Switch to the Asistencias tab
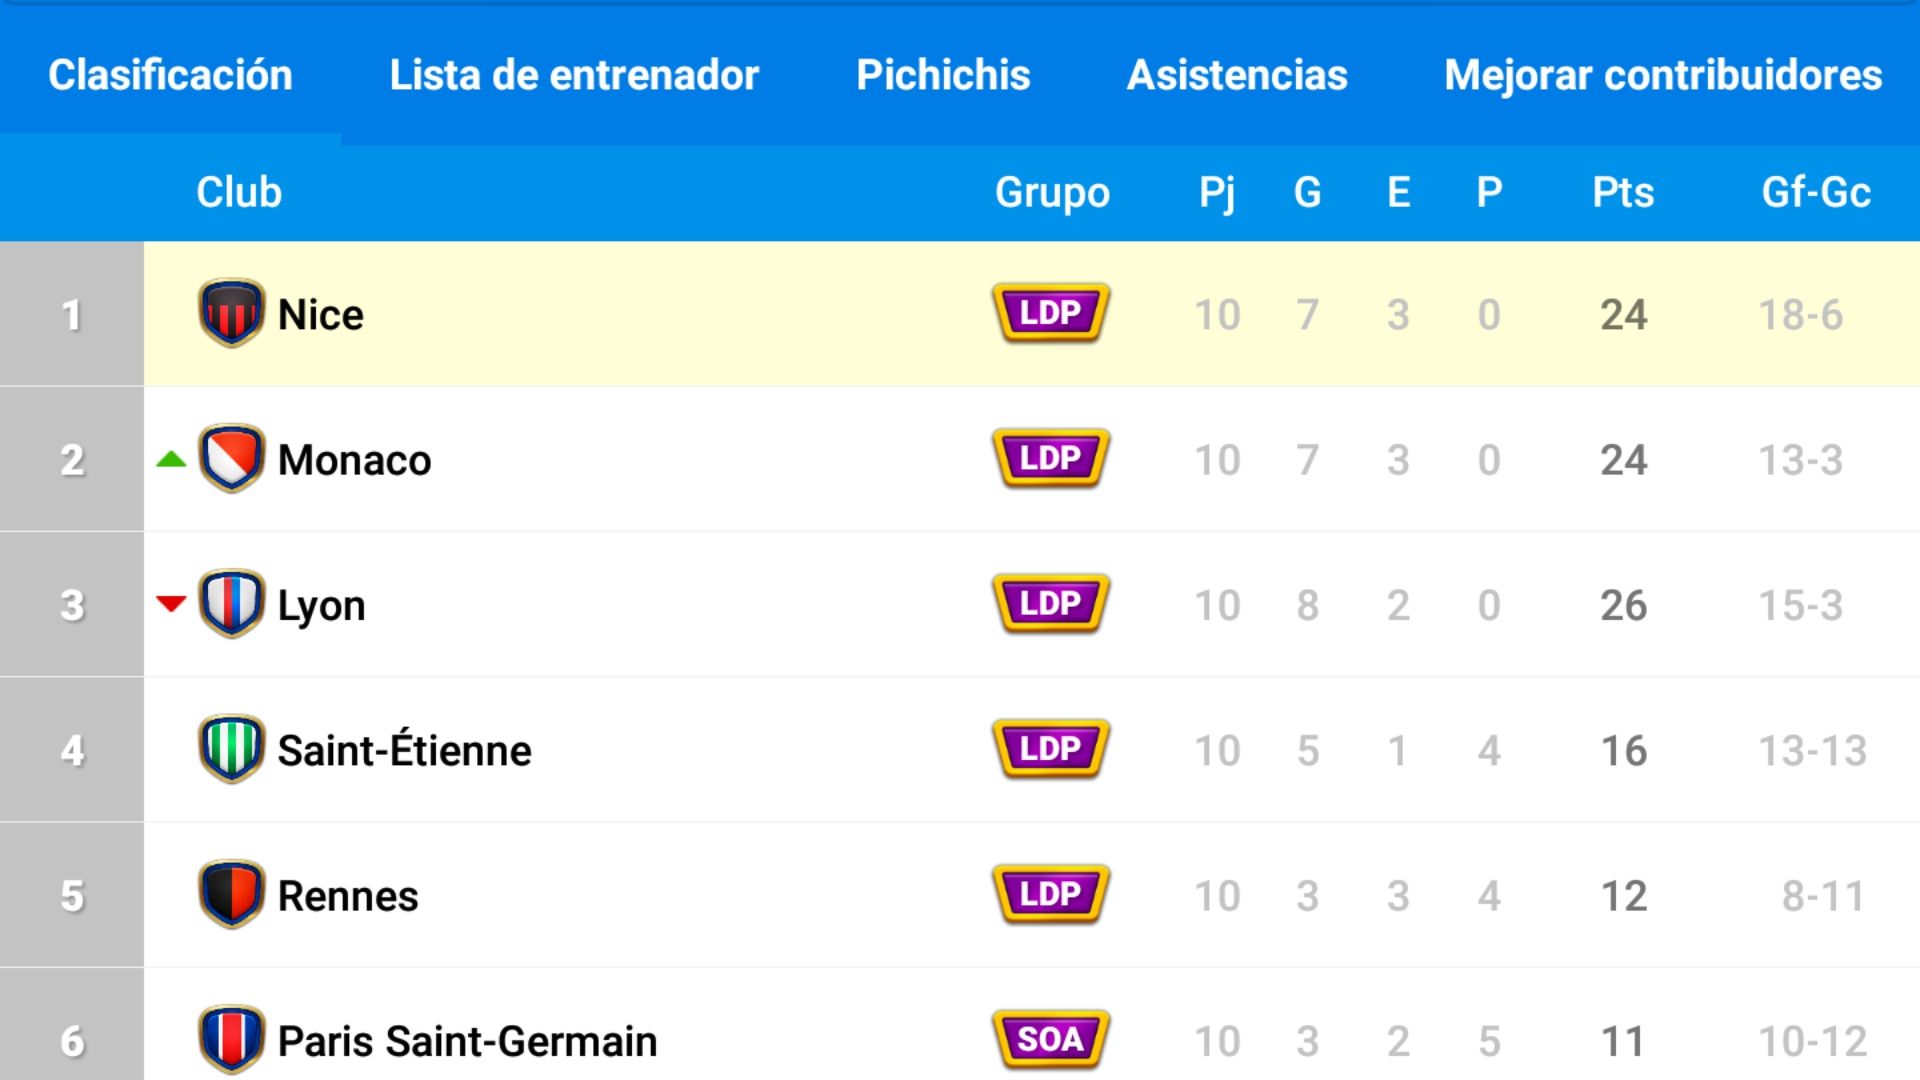The height and width of the screenshot is (1080, 1920). coord(1237,74)
